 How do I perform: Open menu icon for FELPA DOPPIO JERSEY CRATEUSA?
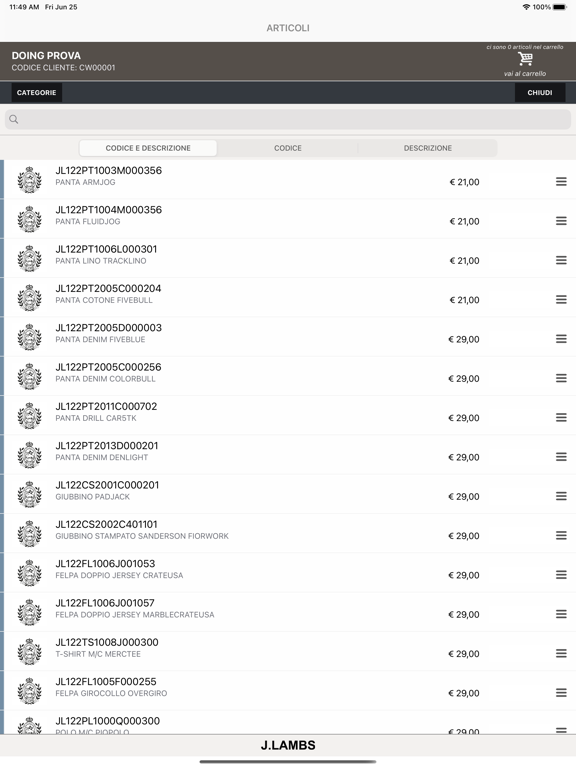(561, 575)
